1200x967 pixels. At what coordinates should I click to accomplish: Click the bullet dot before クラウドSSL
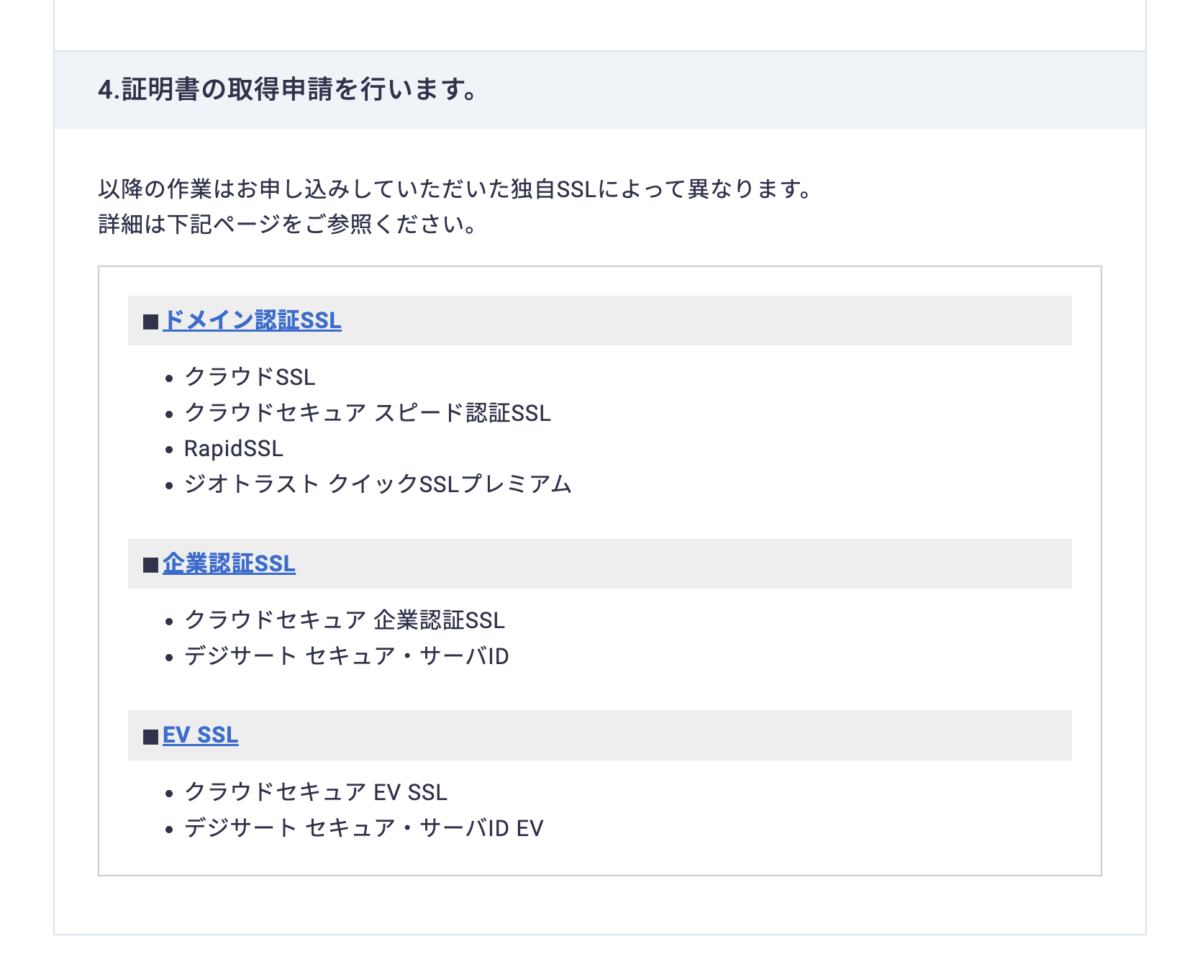(x=170, y=378)
